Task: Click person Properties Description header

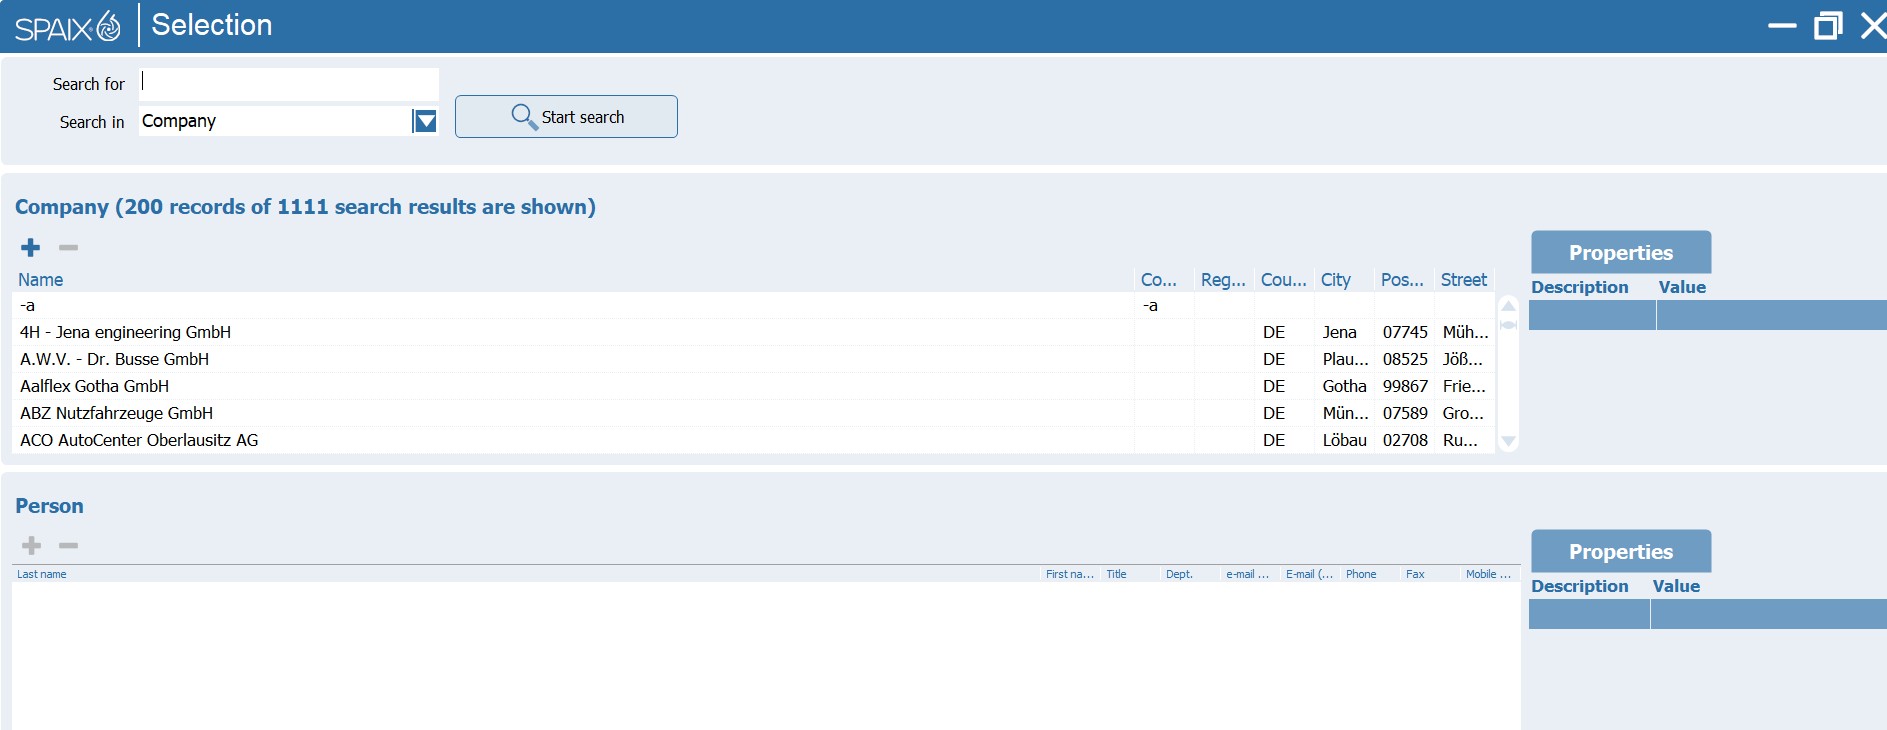Action: coord(1580,586)
